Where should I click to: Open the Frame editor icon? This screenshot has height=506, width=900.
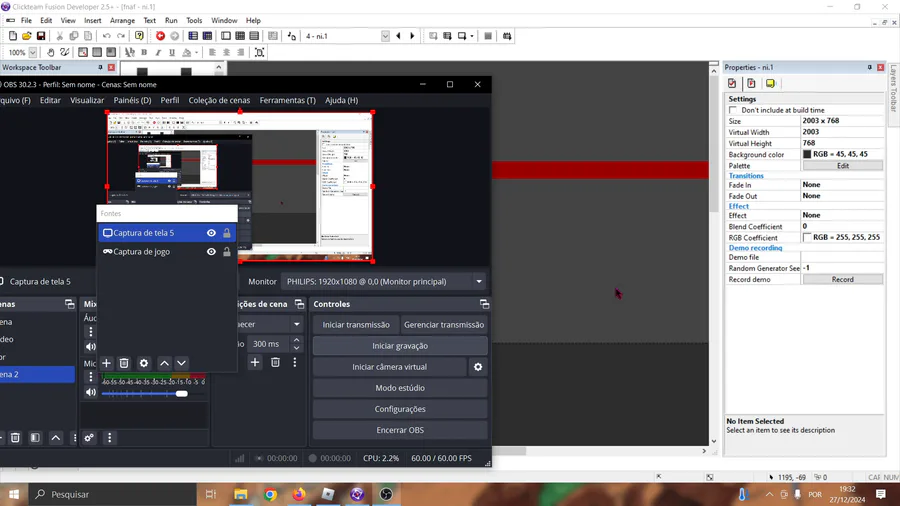click(226, 36)
